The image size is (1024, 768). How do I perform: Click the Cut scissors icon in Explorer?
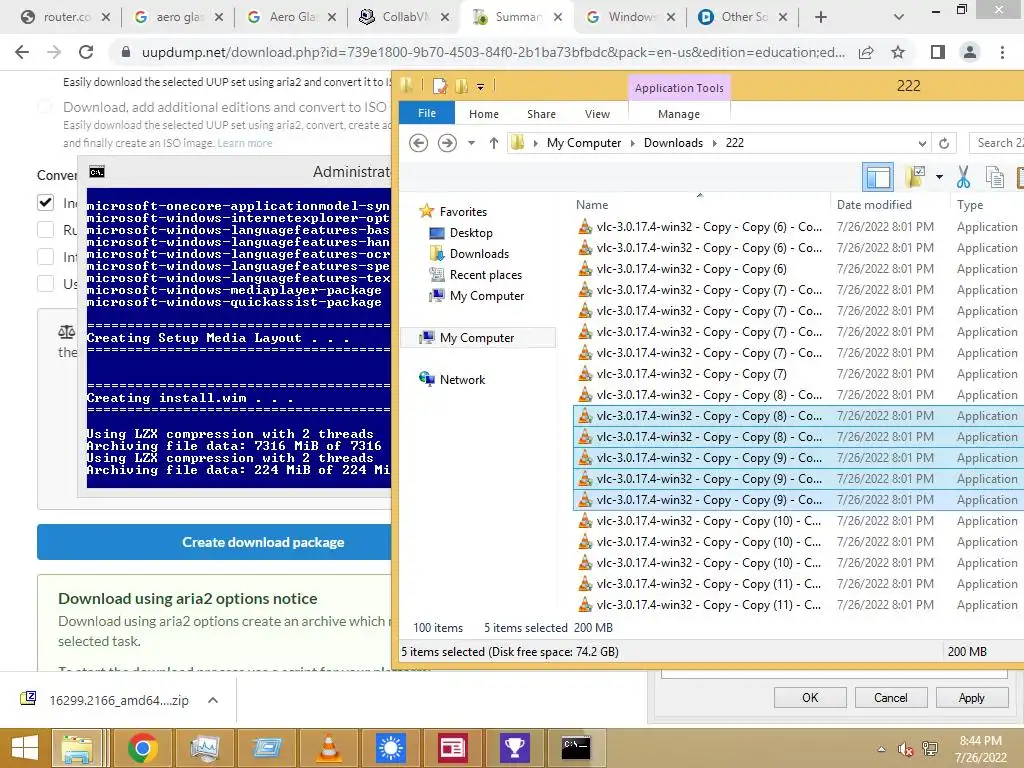[x=963, y=177]
